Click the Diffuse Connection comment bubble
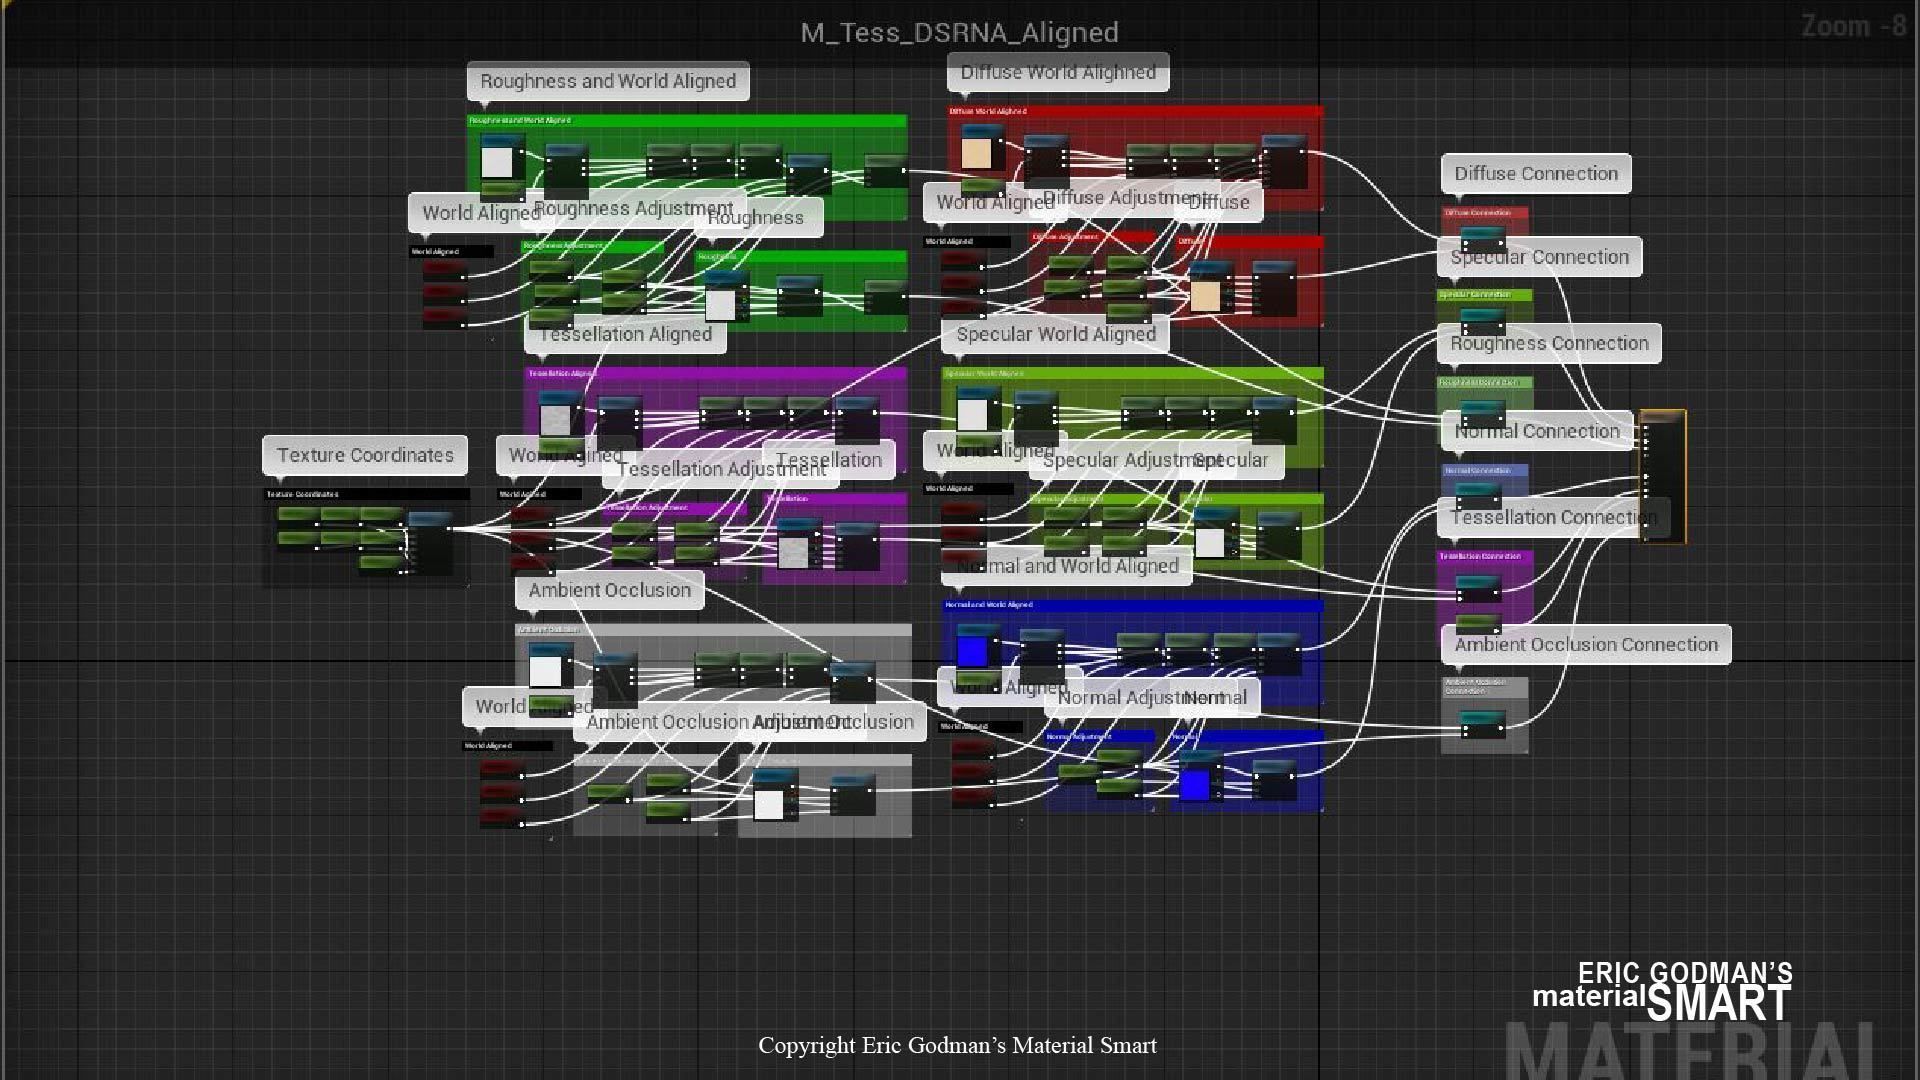This screenshot has height=1080, width=1920. (1536, 173)
